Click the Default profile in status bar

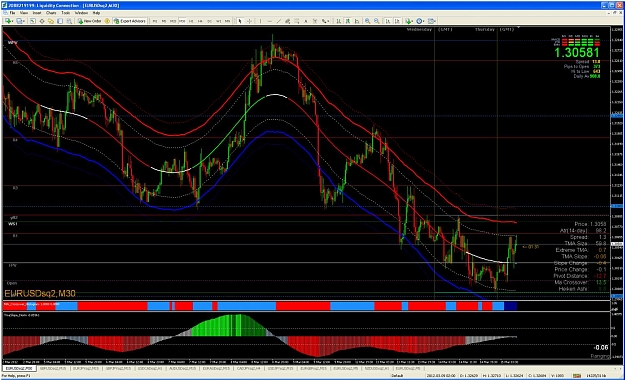(x=397, y=375)
